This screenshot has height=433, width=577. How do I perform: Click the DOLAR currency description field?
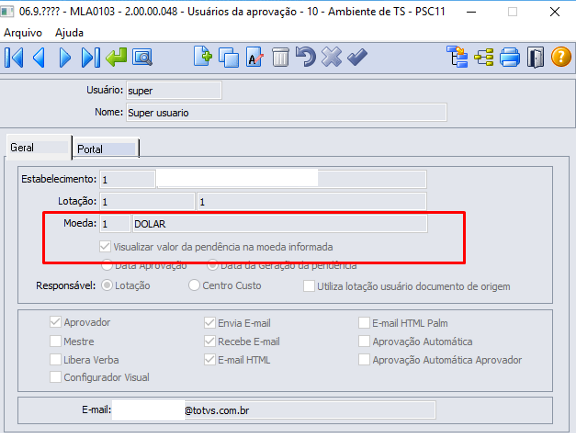tap(280, 224)
